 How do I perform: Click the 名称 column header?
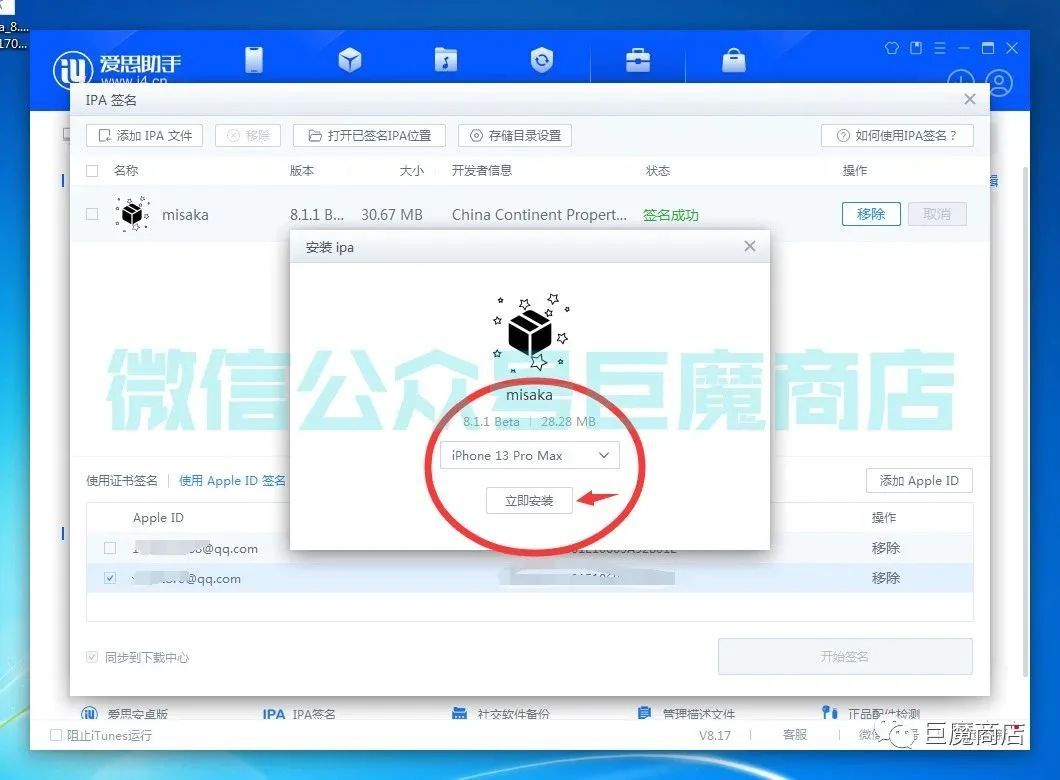pyautogui.click(x=126, y=170)
